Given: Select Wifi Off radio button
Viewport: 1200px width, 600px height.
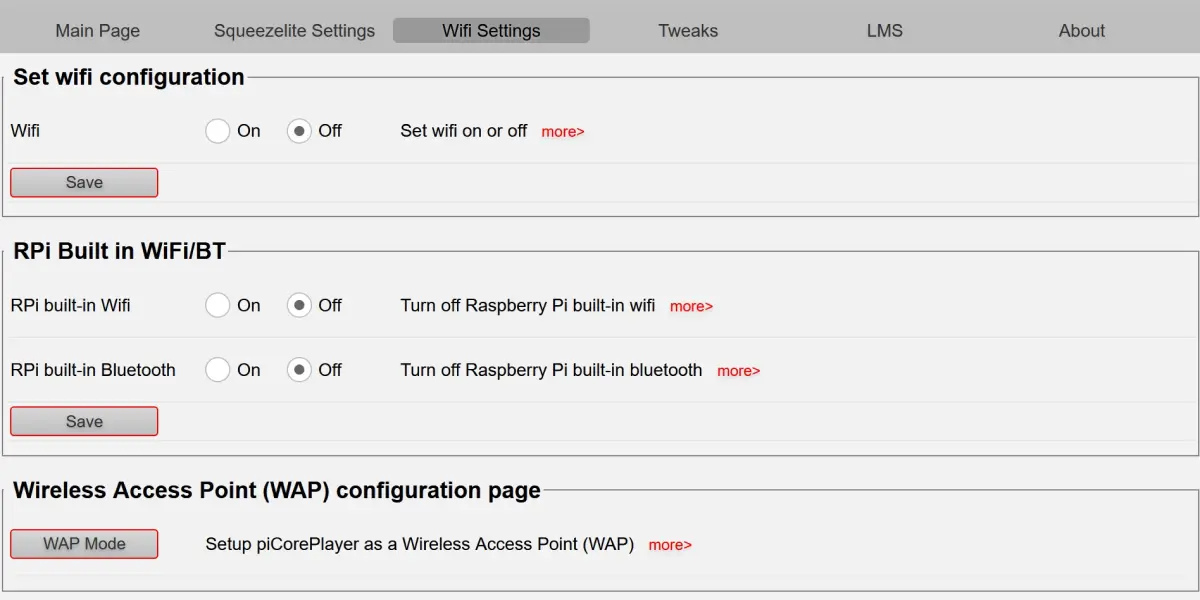Looking at the screenshot, I should 299,131.
